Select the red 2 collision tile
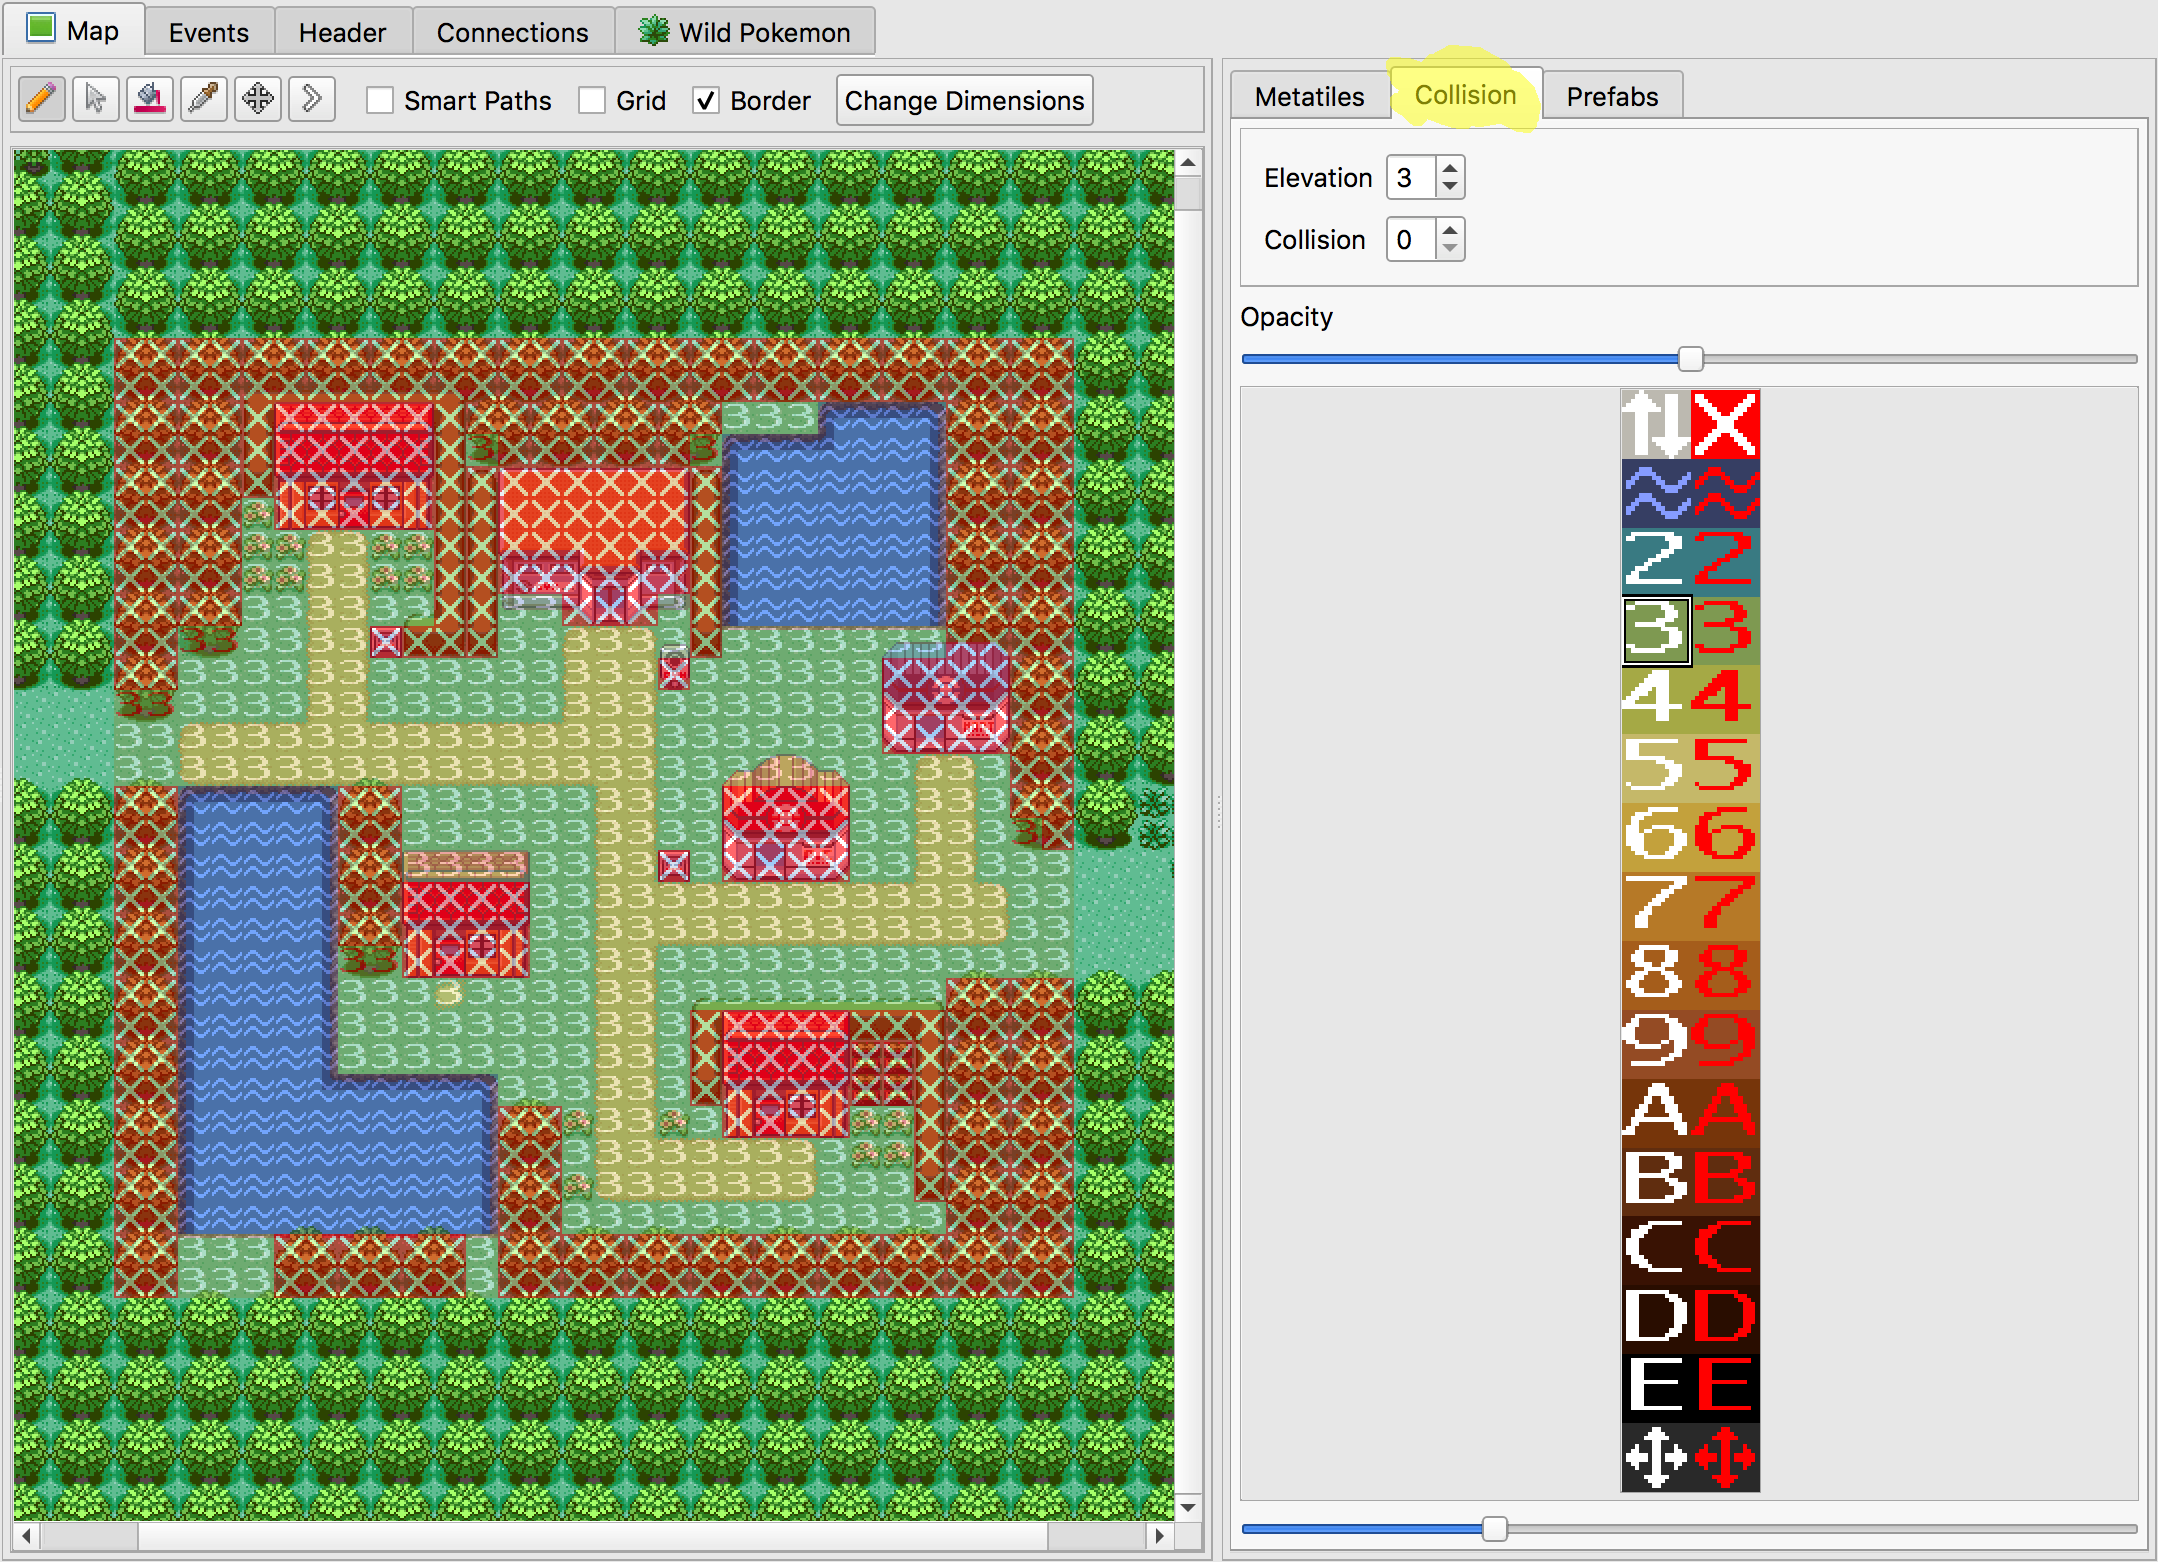This screenshot has height=1562, width=2158. 1725,562
